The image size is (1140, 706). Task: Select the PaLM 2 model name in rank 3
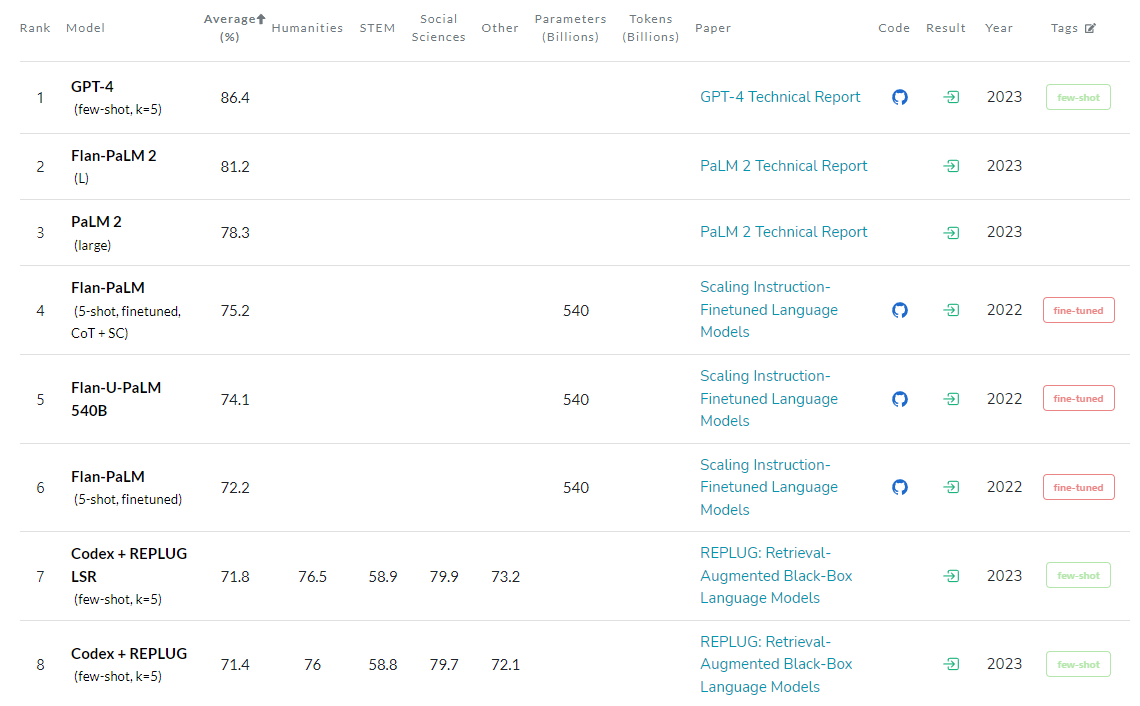coord(96,222)
